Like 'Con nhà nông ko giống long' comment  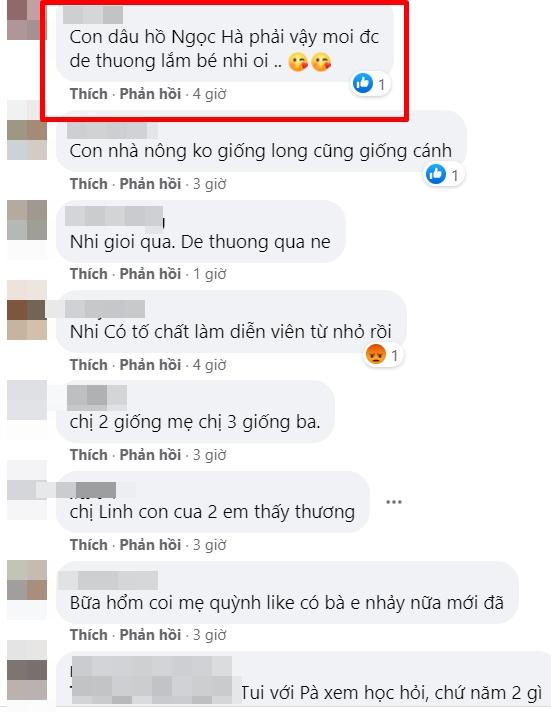coord(89,183)
